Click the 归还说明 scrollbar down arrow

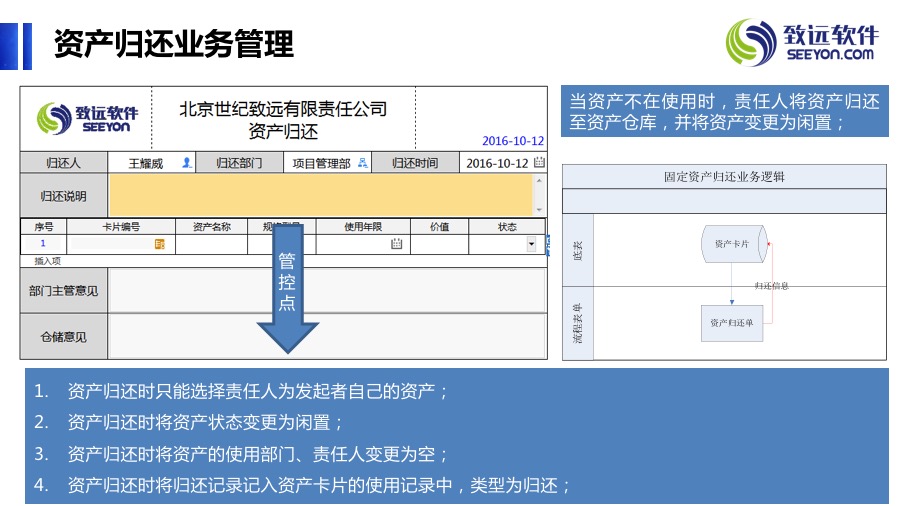pyautogui.click(x=539, y=210)
